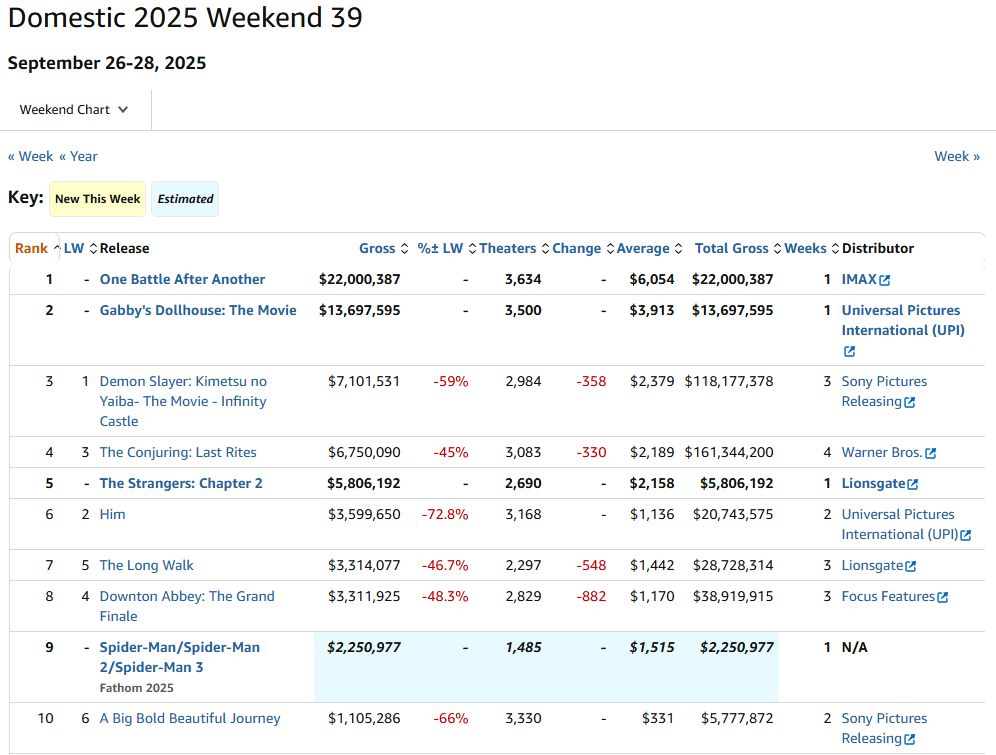The image size is (996, 755).
Task: Open Demon Slayer Infinity Castle release page
Action: (183, 401)
